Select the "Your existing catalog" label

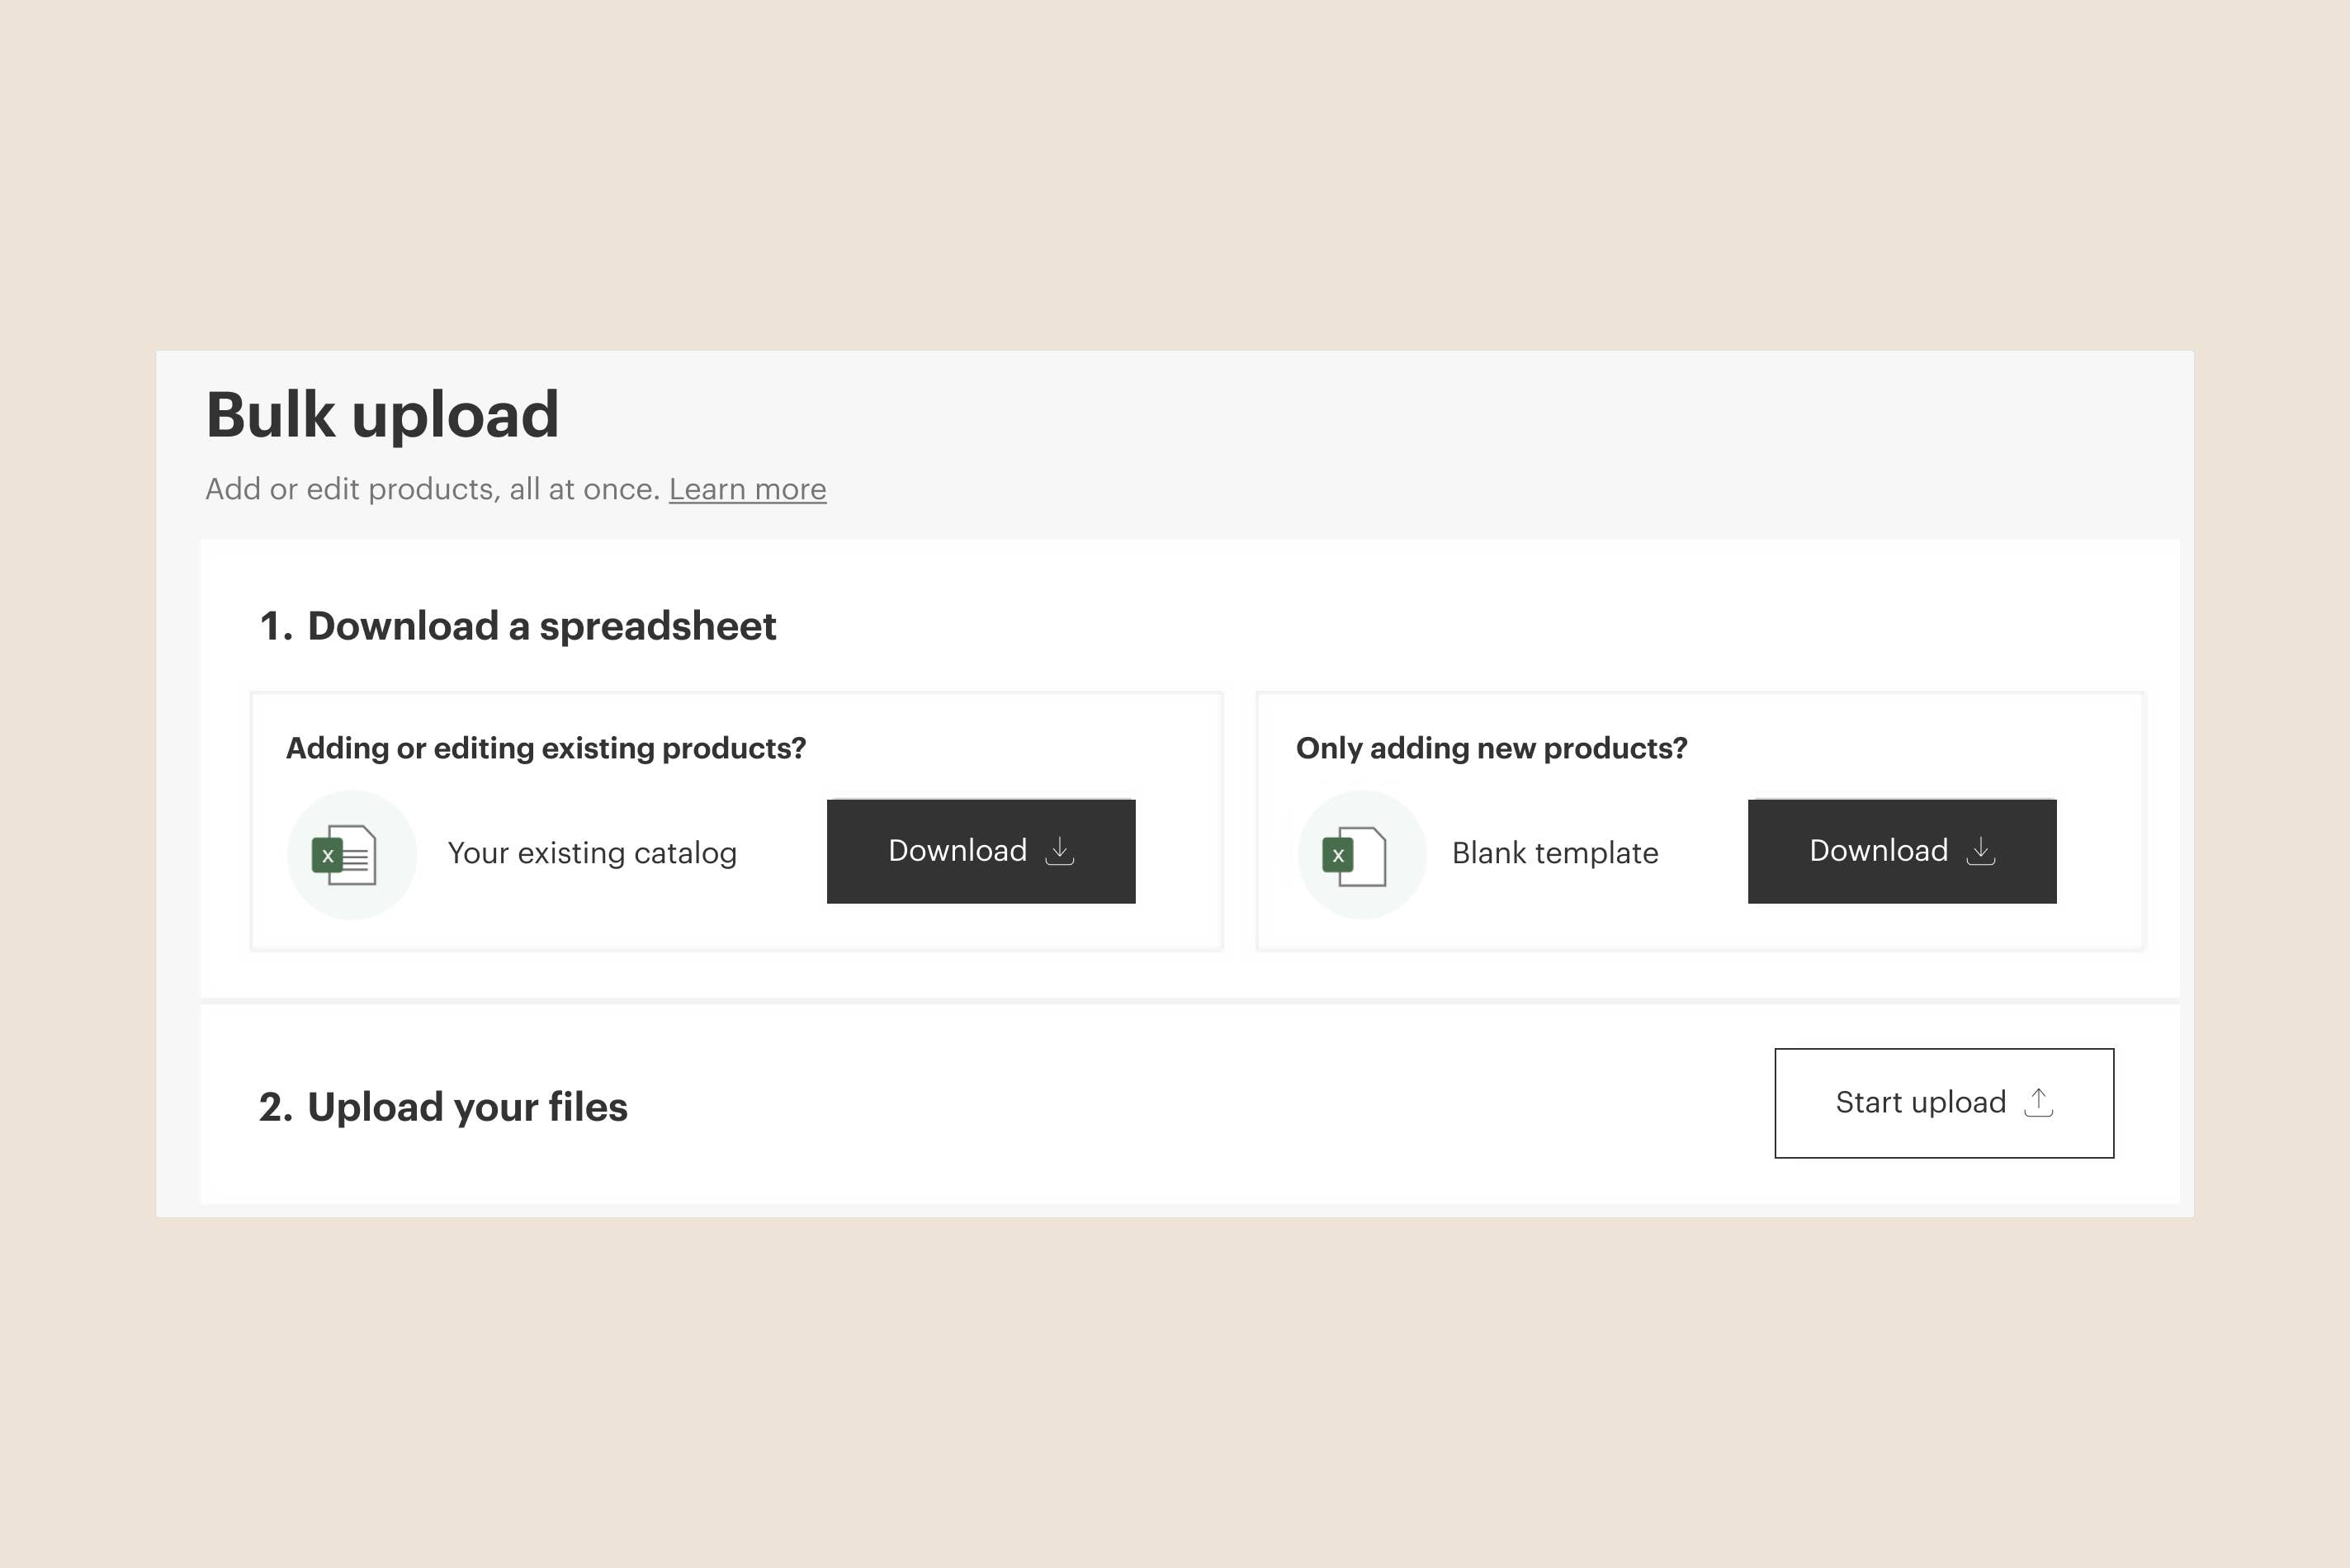click(592, 853)
